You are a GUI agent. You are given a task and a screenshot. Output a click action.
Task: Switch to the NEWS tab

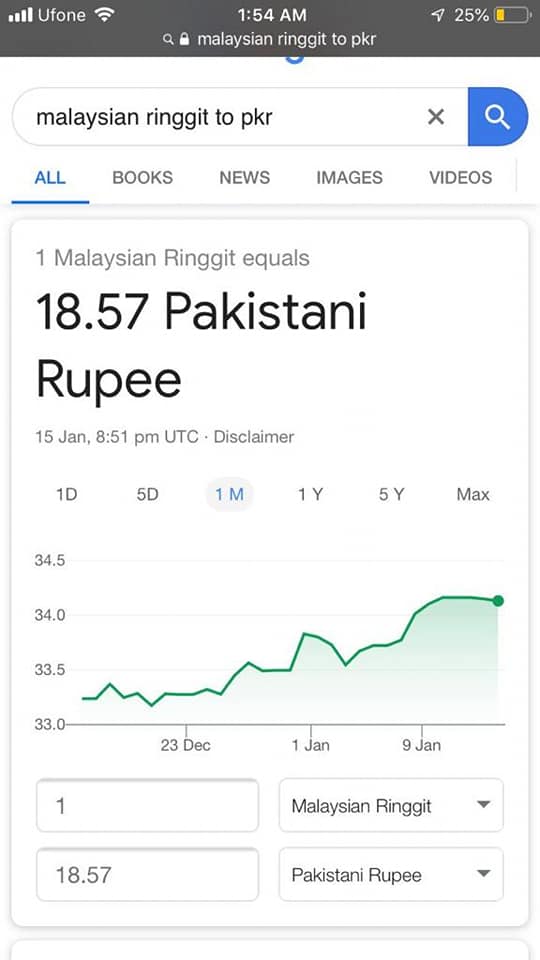point(245,178)
